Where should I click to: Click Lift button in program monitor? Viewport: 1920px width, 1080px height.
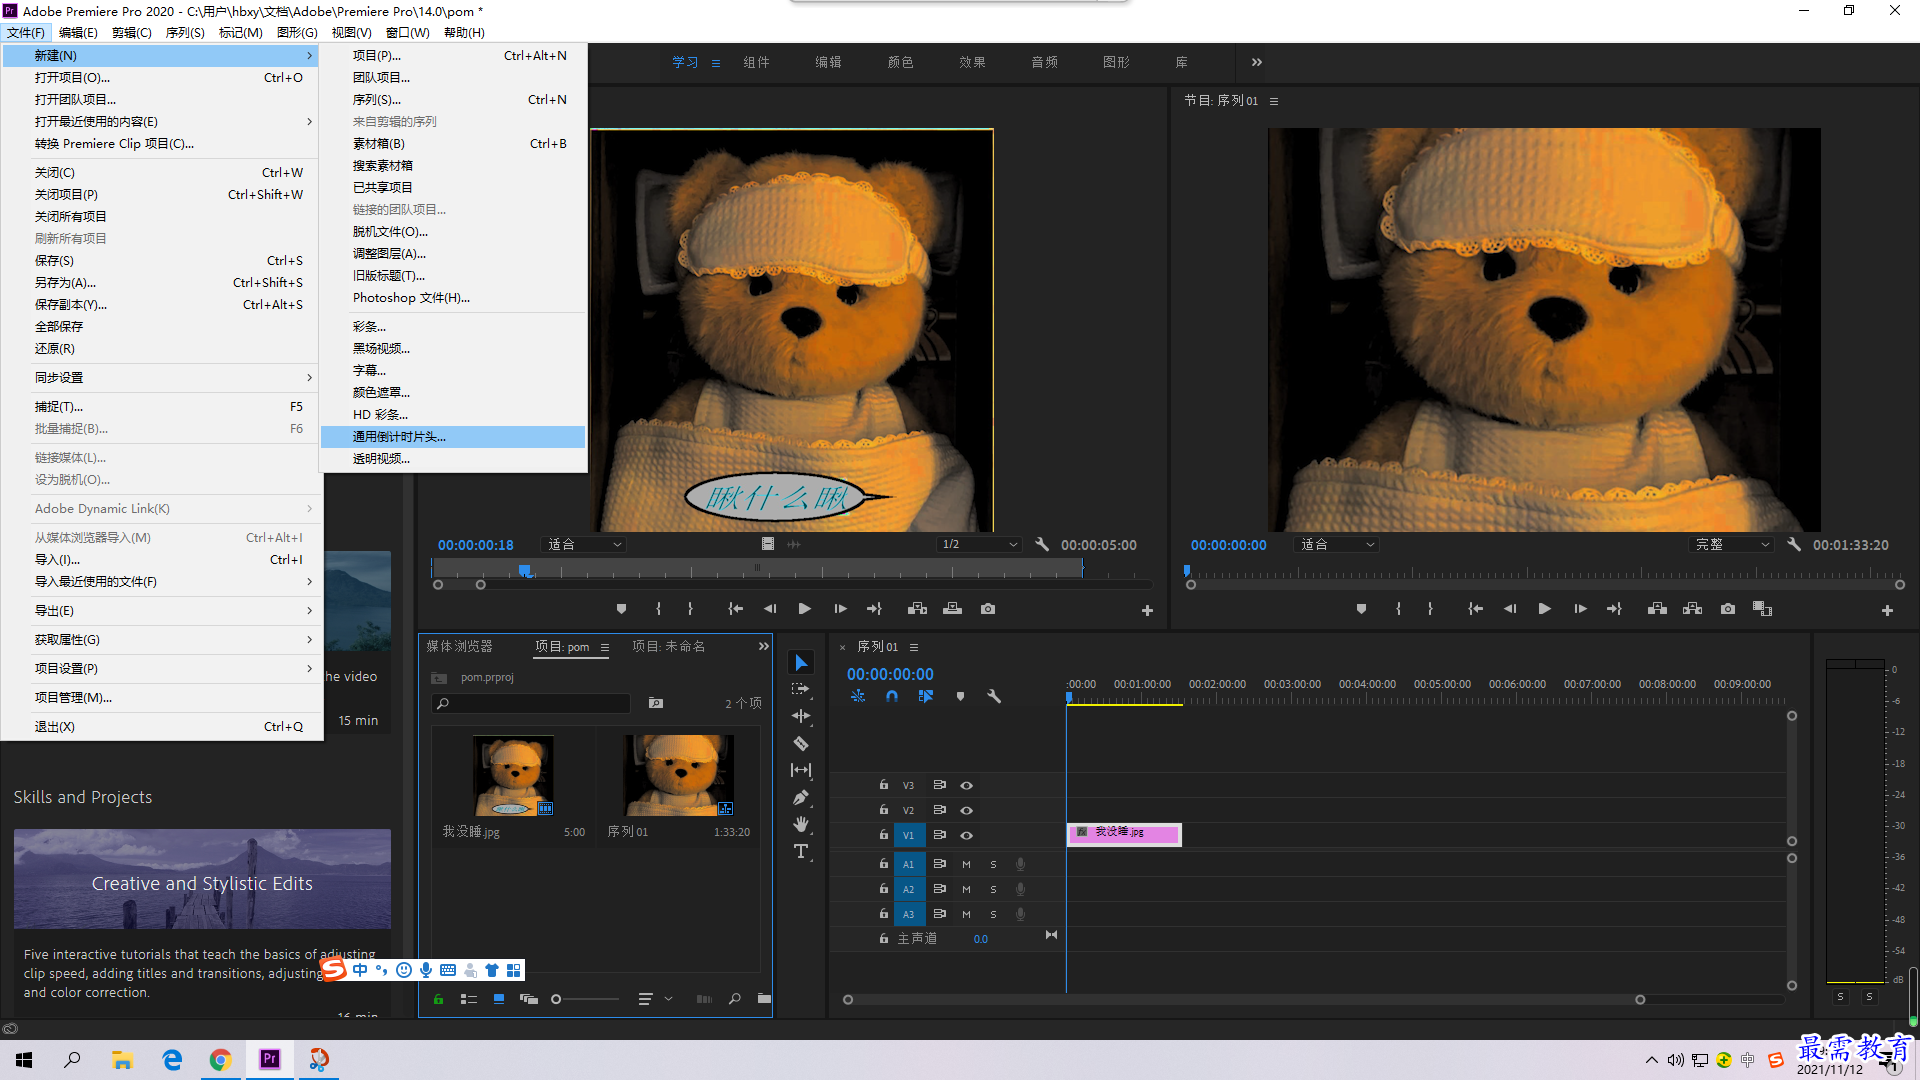coord(1657,609)
